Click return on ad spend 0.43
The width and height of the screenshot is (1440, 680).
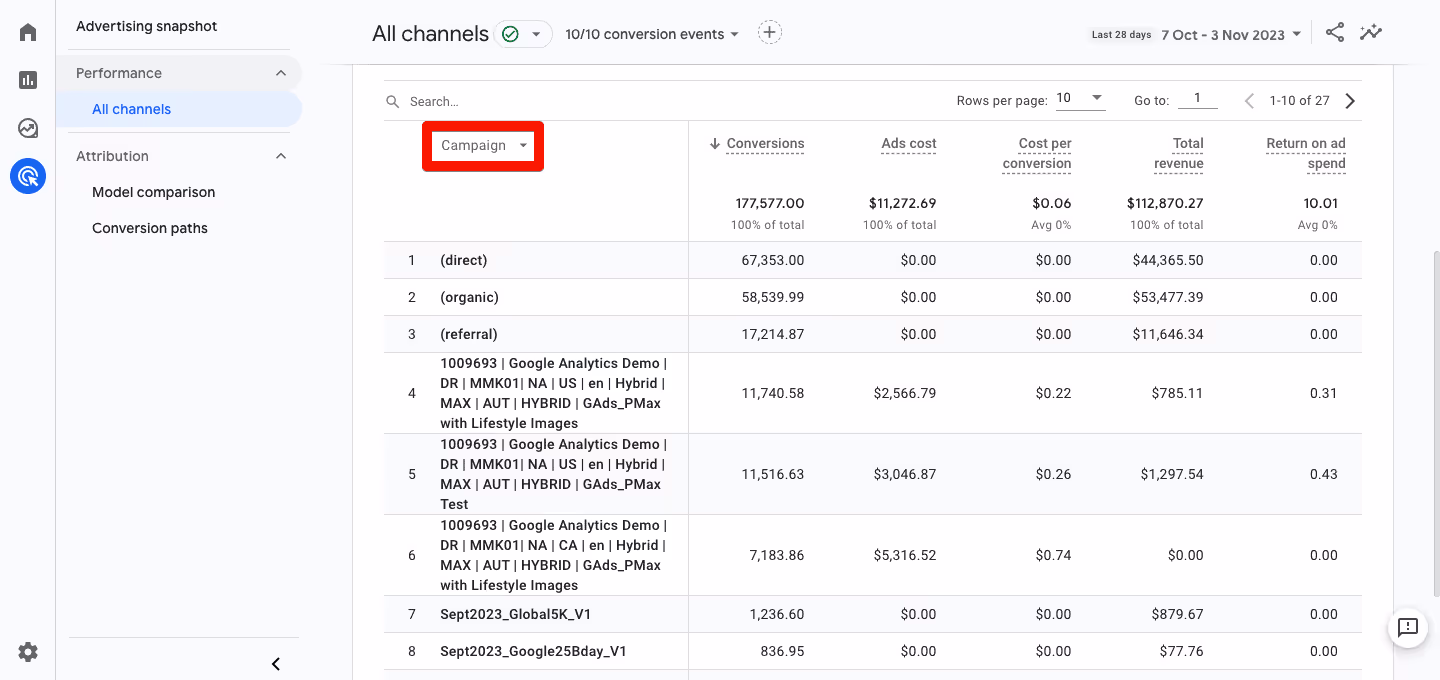pyautogui.click(x=1324, y=474)
